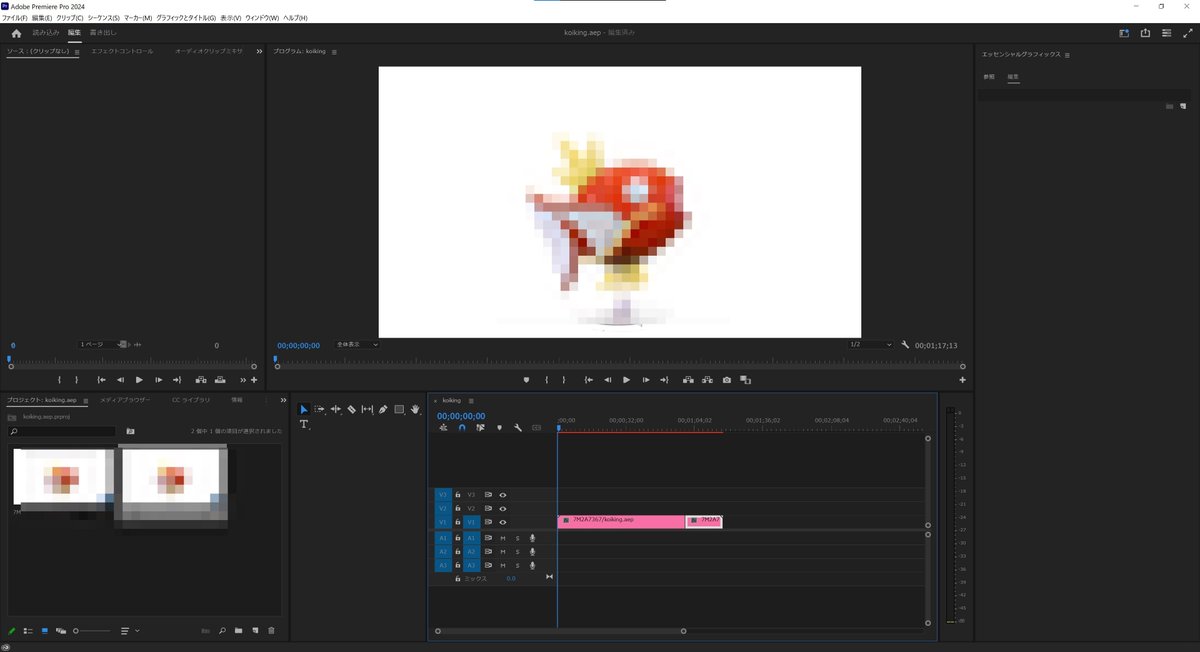The image size is (1200, 652).
Task: Open Project panel sort icons dropdown
Action: [x=129, y=631]
